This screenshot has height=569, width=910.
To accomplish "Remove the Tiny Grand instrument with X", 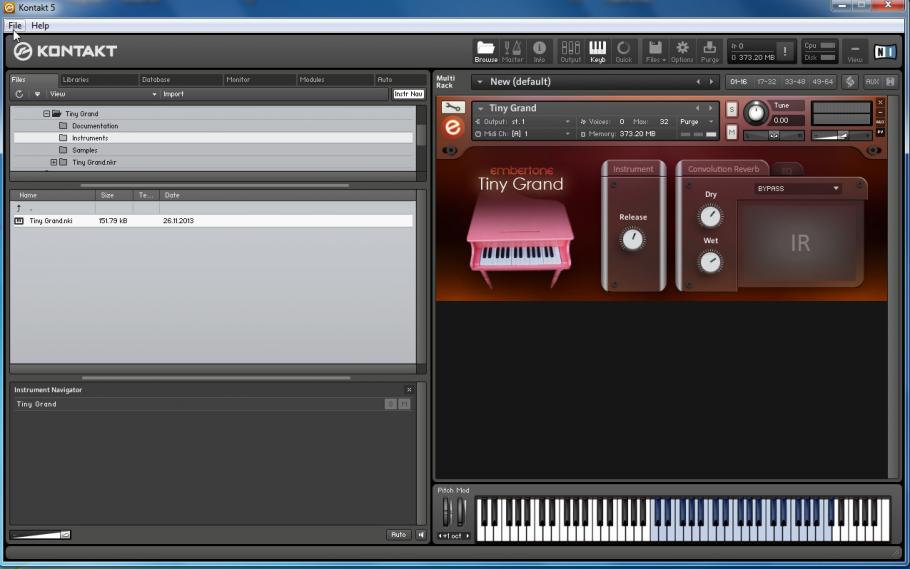I will (x=880, y=103).
